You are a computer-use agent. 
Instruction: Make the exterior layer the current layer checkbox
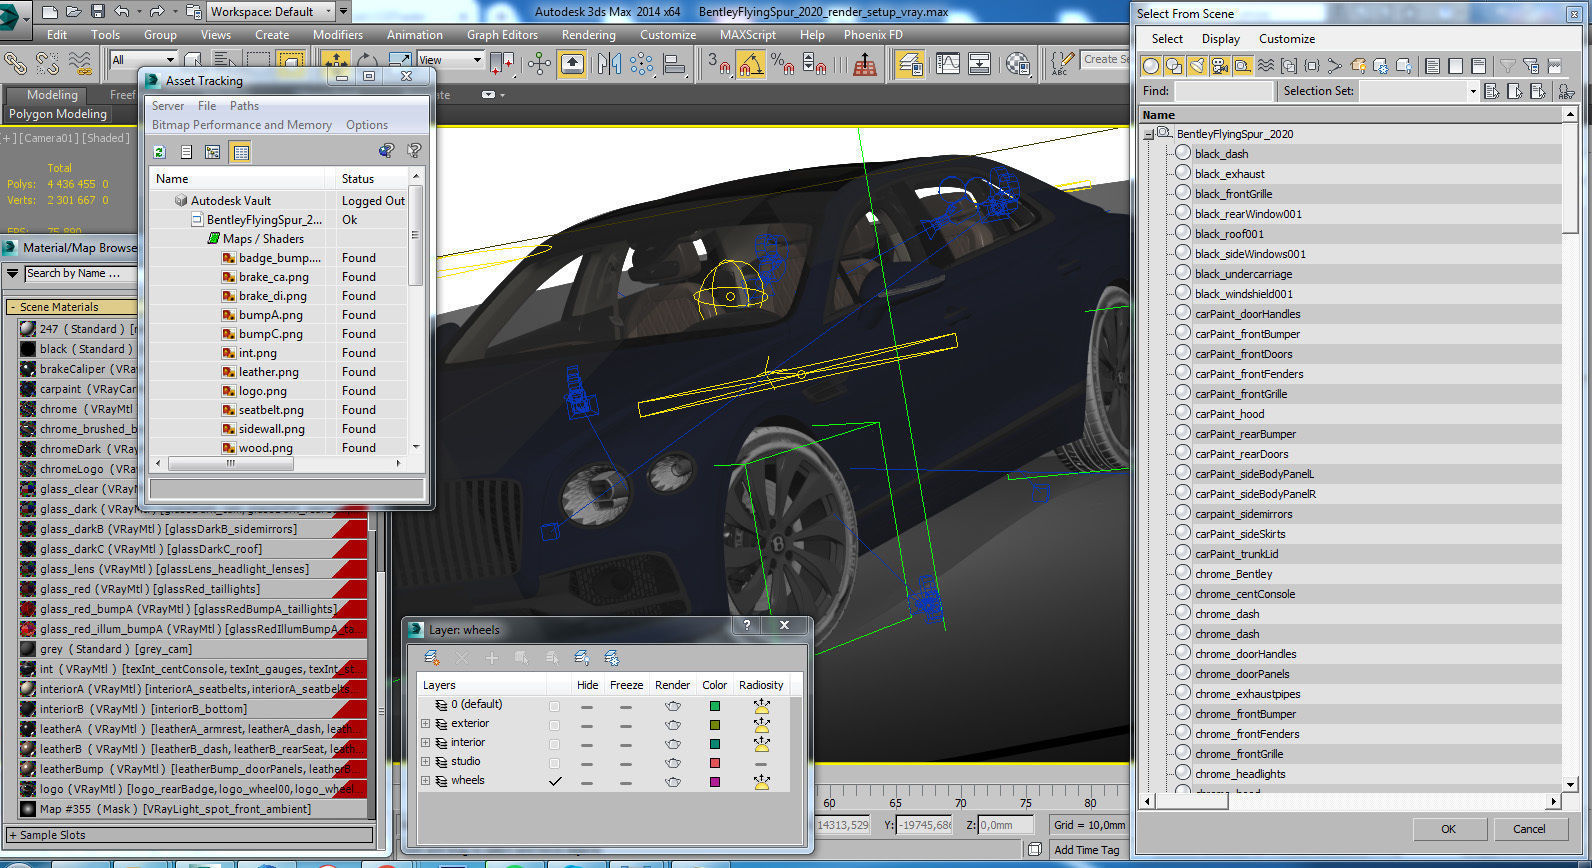coord(554,724)
